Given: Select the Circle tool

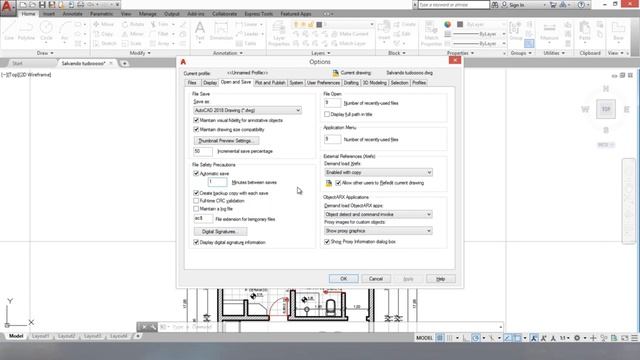Looking at the screenshot, I should [x=46, y=31].
